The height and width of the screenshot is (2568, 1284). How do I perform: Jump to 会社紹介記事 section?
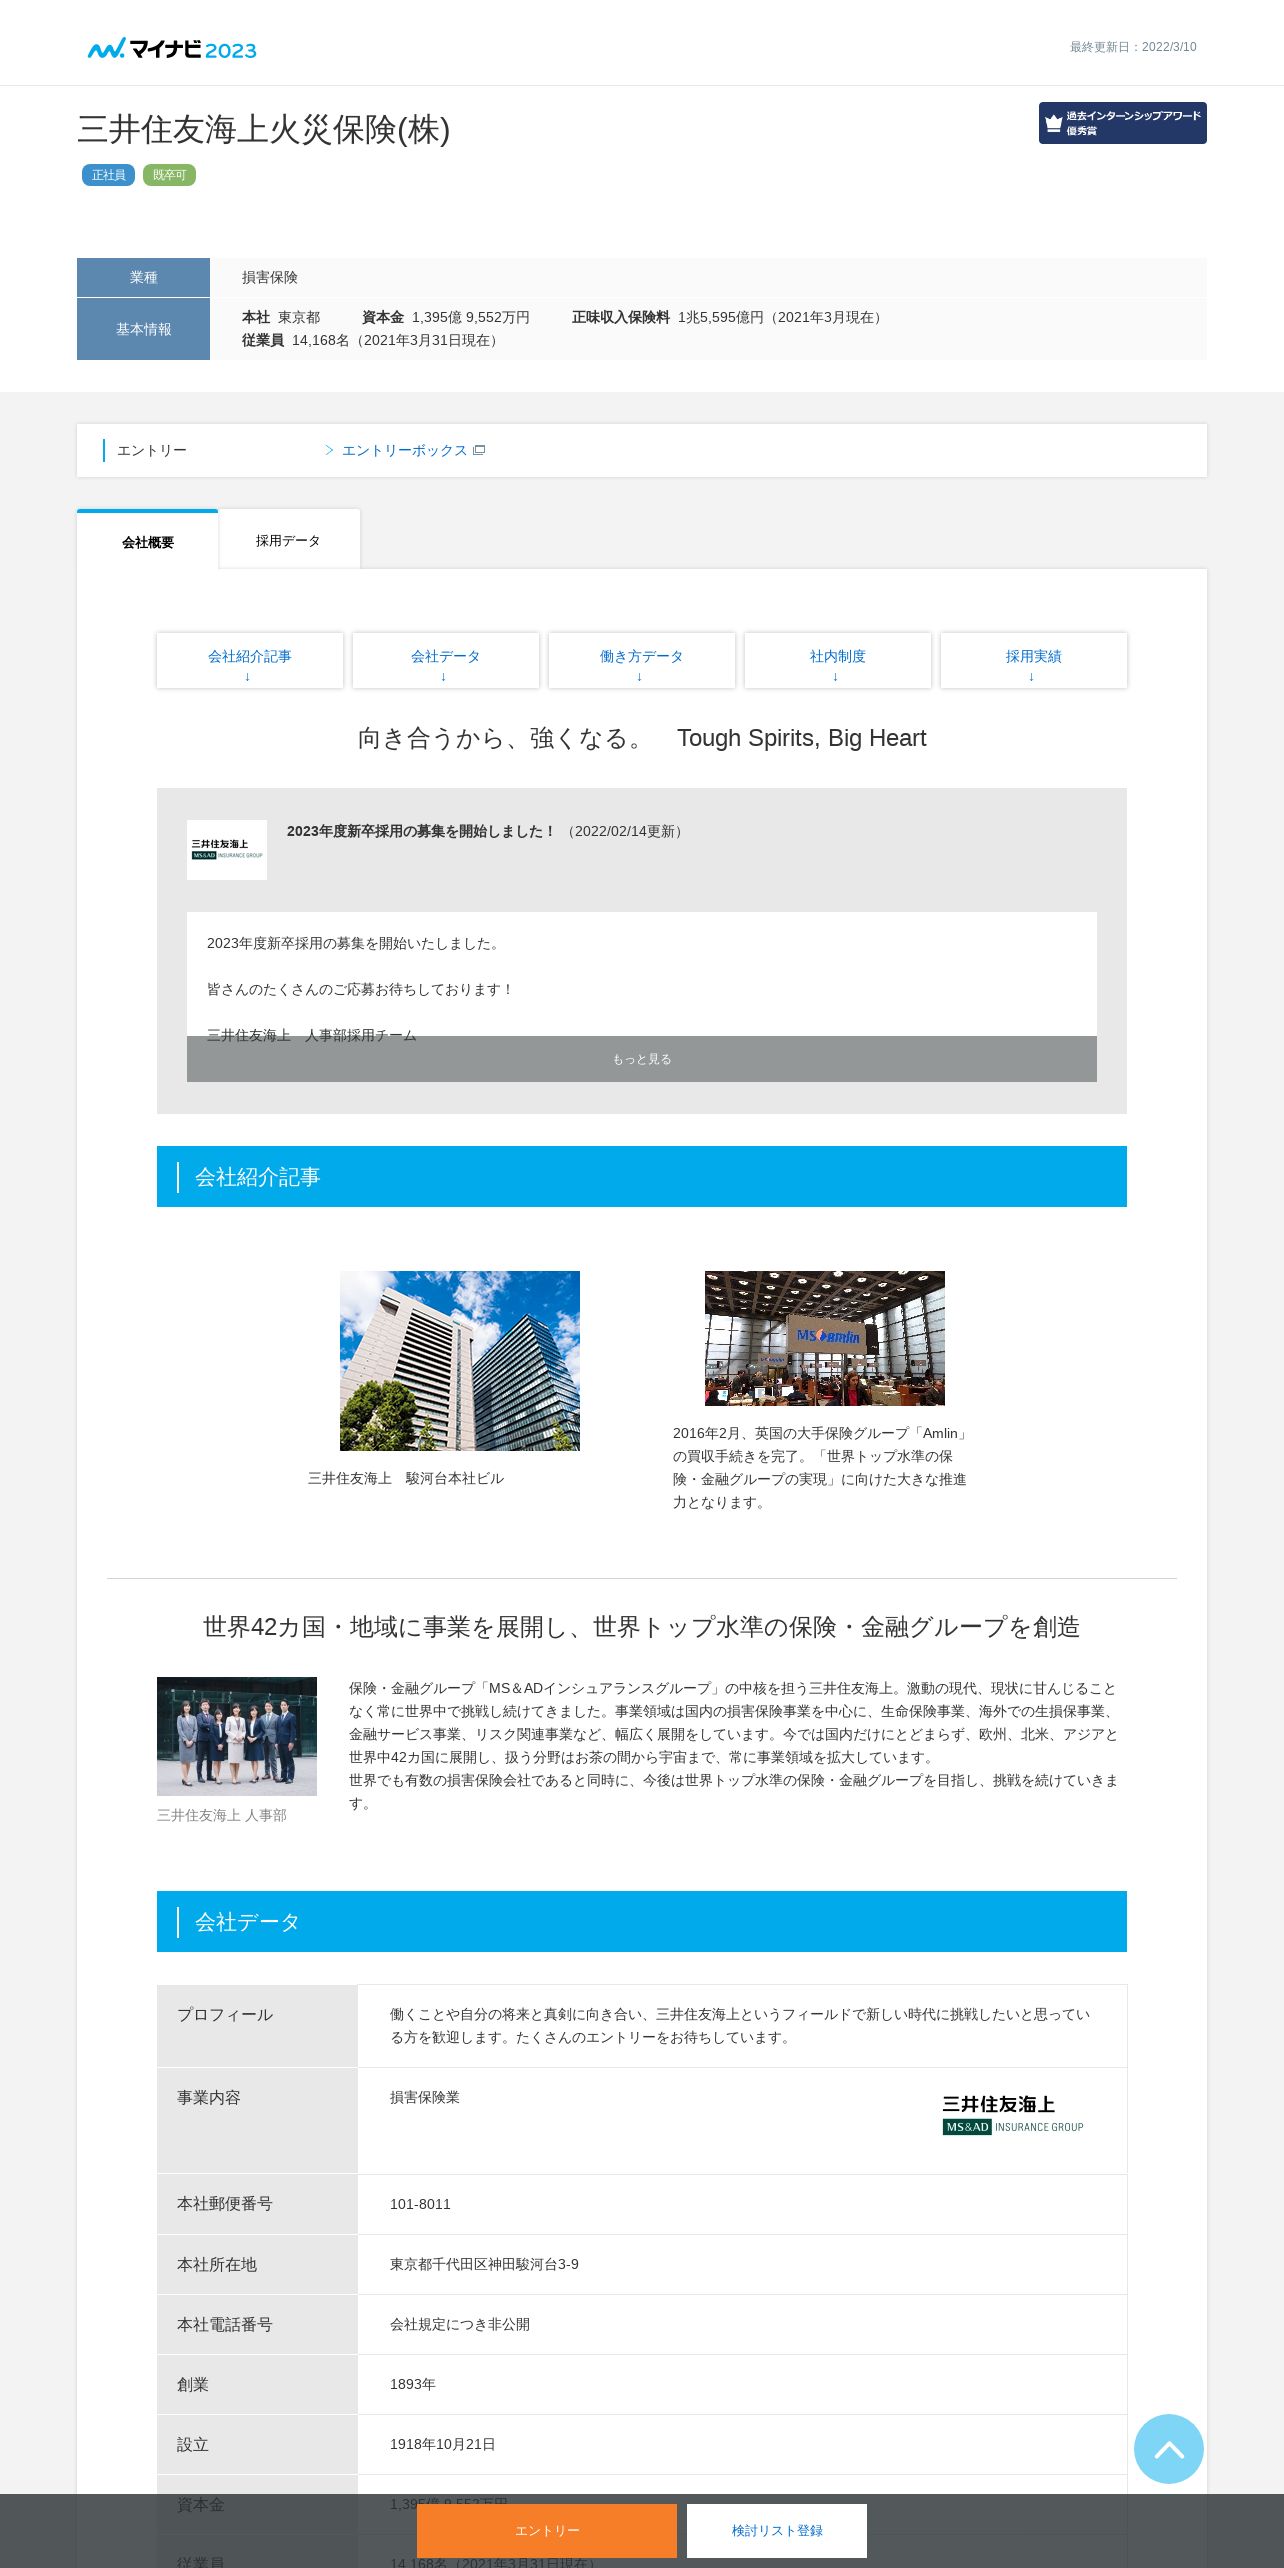(x=250, y=660)
